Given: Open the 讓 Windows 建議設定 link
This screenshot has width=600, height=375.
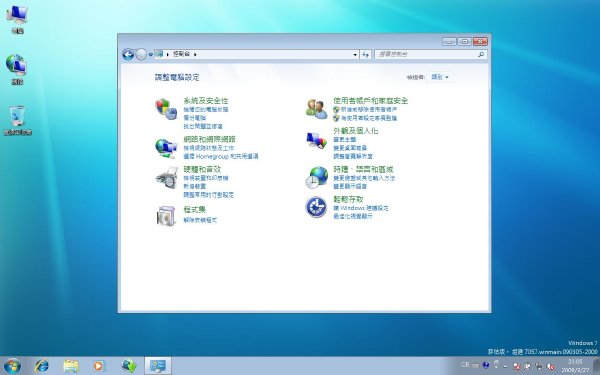Looking at the screenshot, I should point(361,208).
